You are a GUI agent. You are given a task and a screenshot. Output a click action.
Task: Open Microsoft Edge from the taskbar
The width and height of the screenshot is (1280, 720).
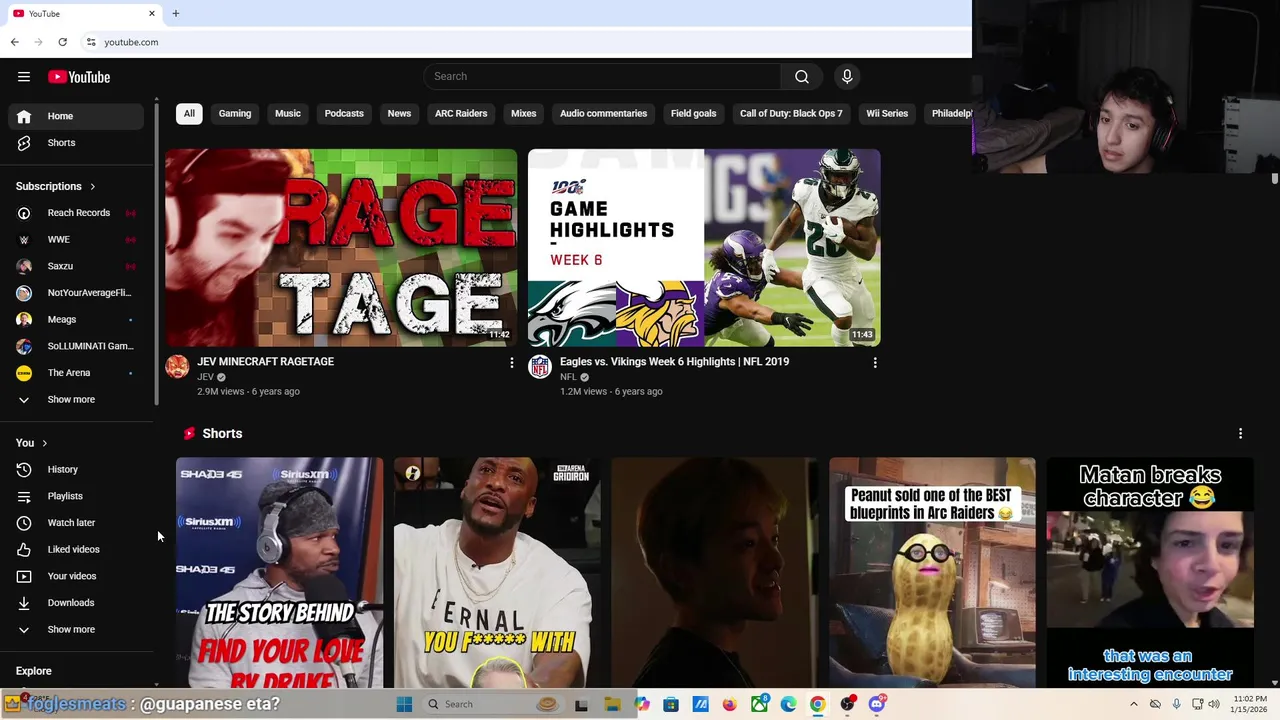pos(788,704)
